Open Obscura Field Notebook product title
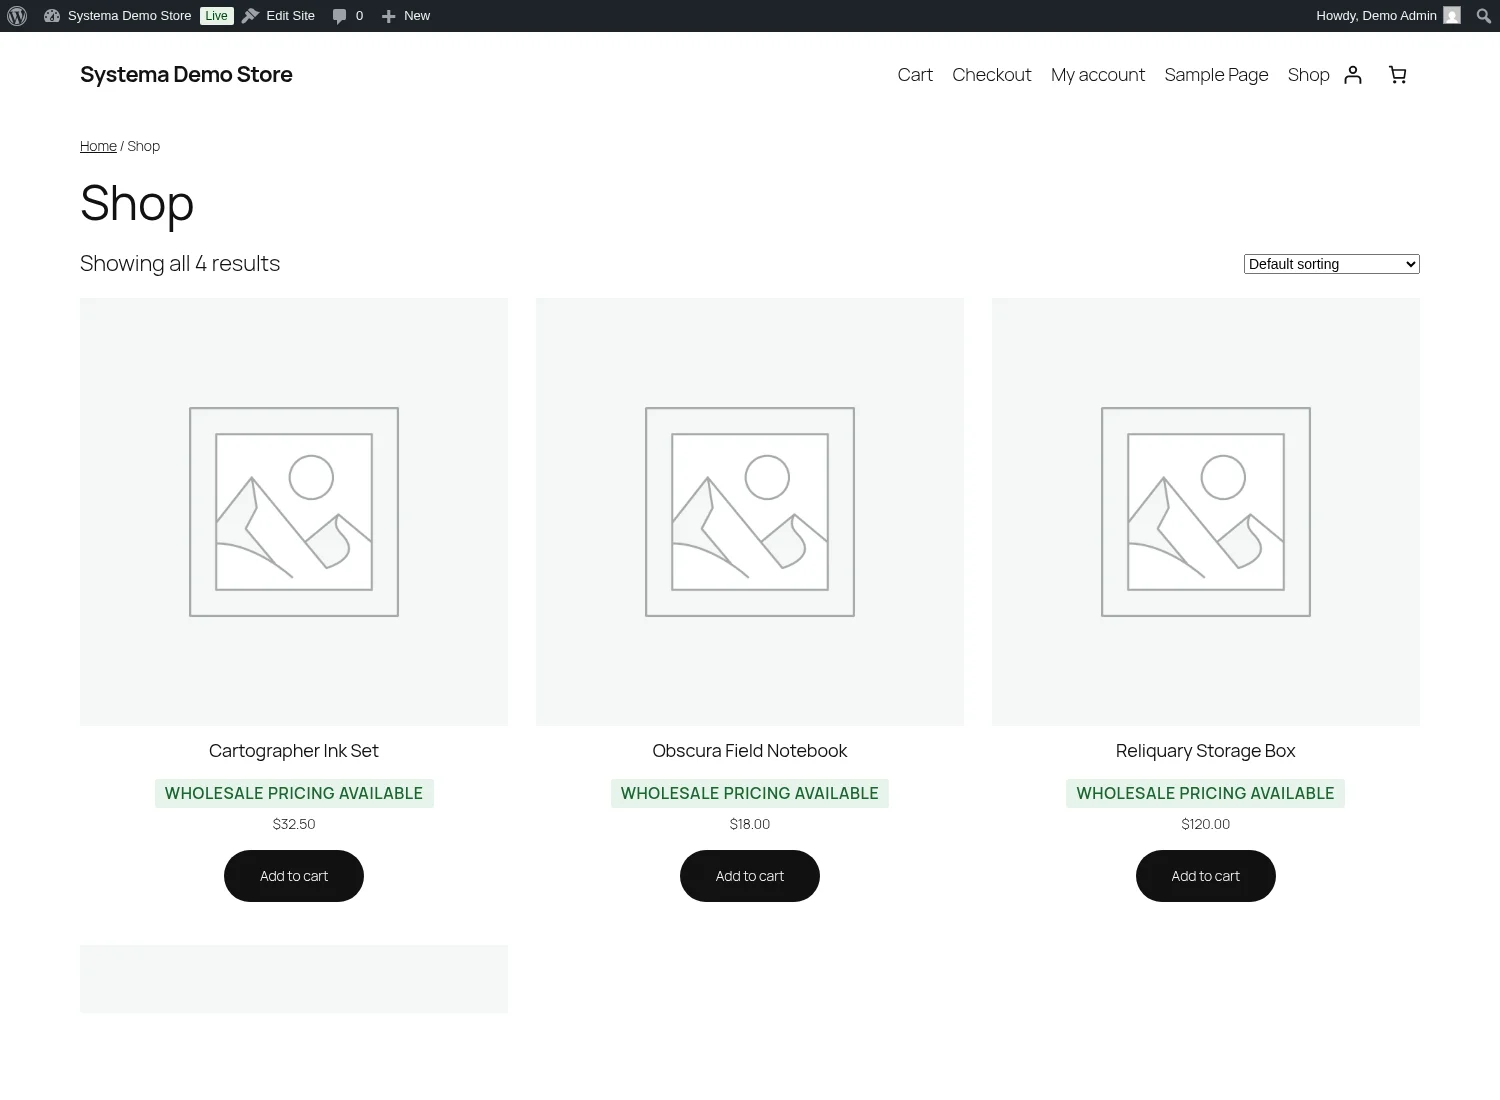Image resolution: width=1500 pixels, height=1100 pixels. (x=750, y=751)
